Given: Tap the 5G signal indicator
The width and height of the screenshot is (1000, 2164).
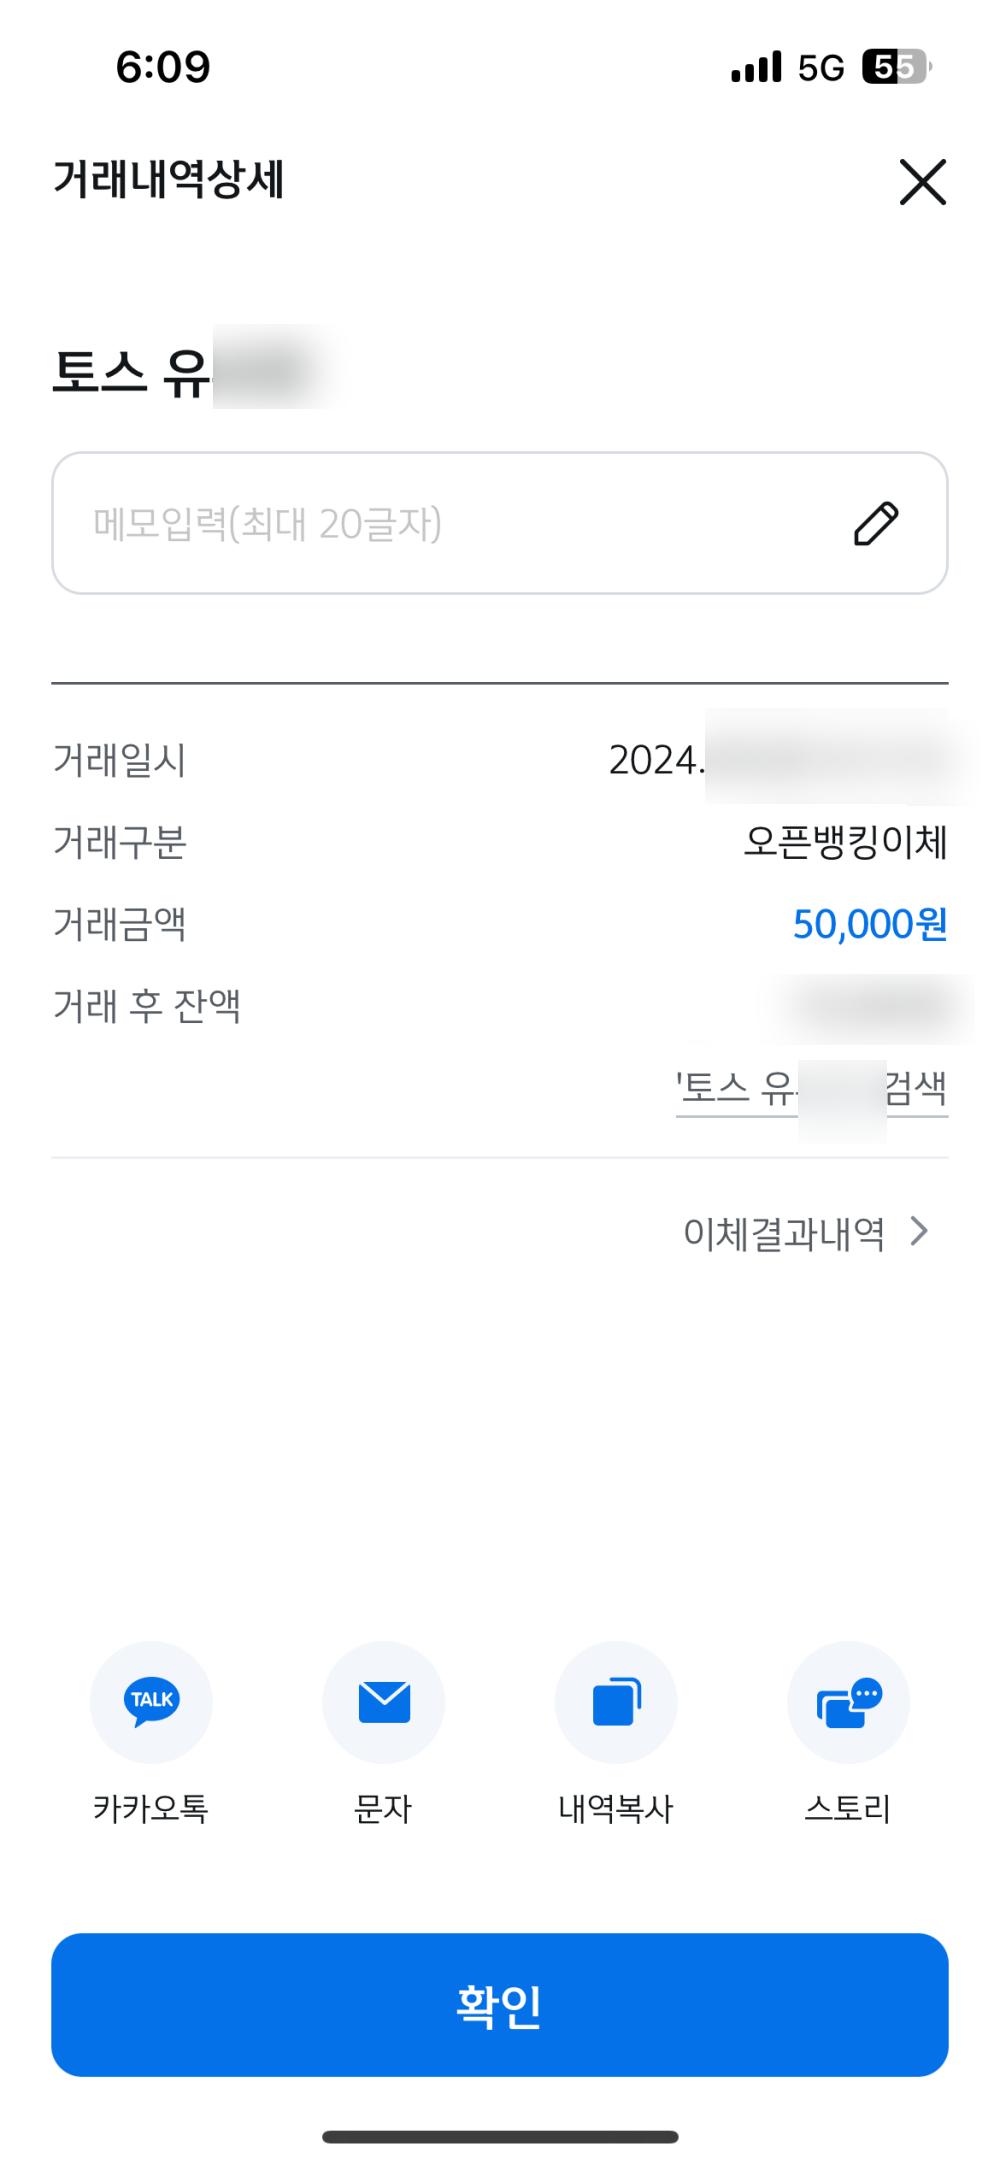Looking at the screenshot, I should [x=821, y=68].
